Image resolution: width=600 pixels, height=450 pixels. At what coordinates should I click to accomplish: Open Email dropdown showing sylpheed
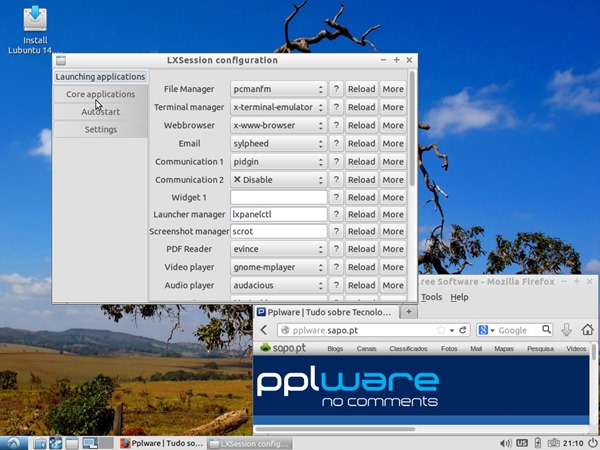(279, 143)
